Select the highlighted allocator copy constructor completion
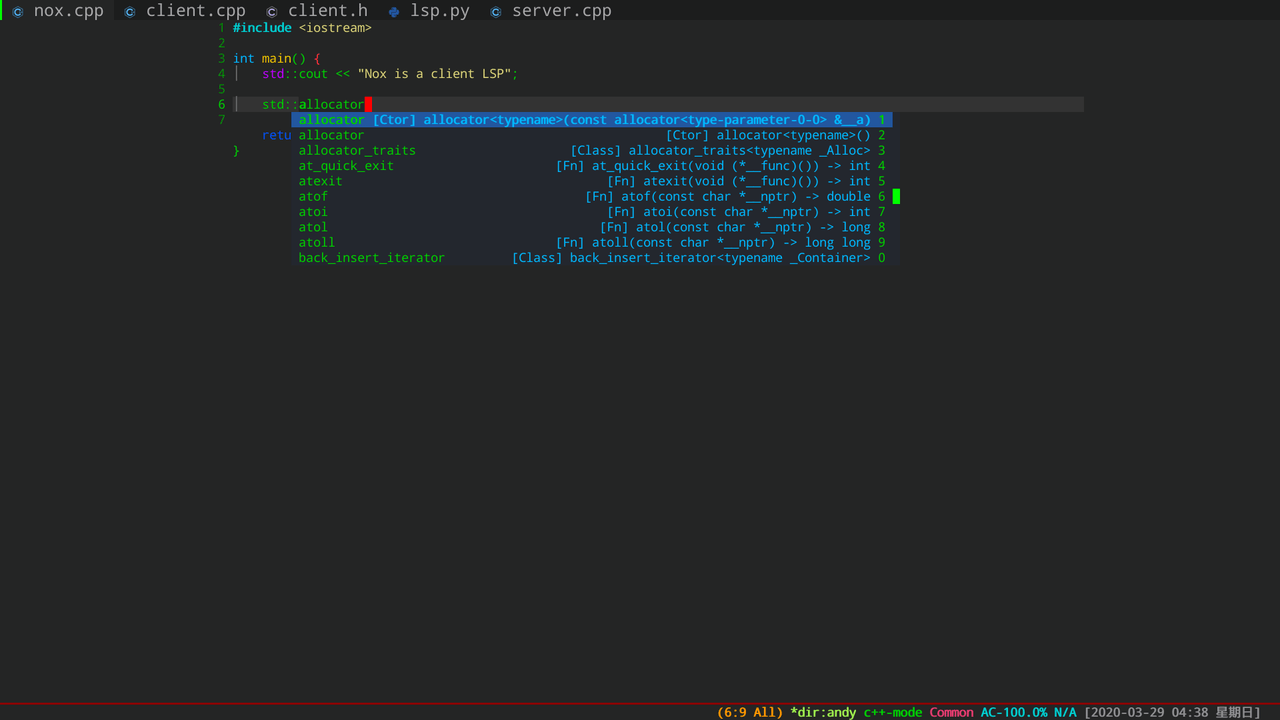This screenshot has width=1280, height=720. pos(592,120)
